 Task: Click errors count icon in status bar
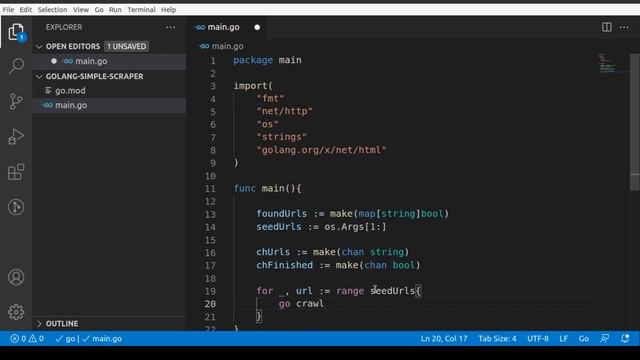(x=15, y=338)
